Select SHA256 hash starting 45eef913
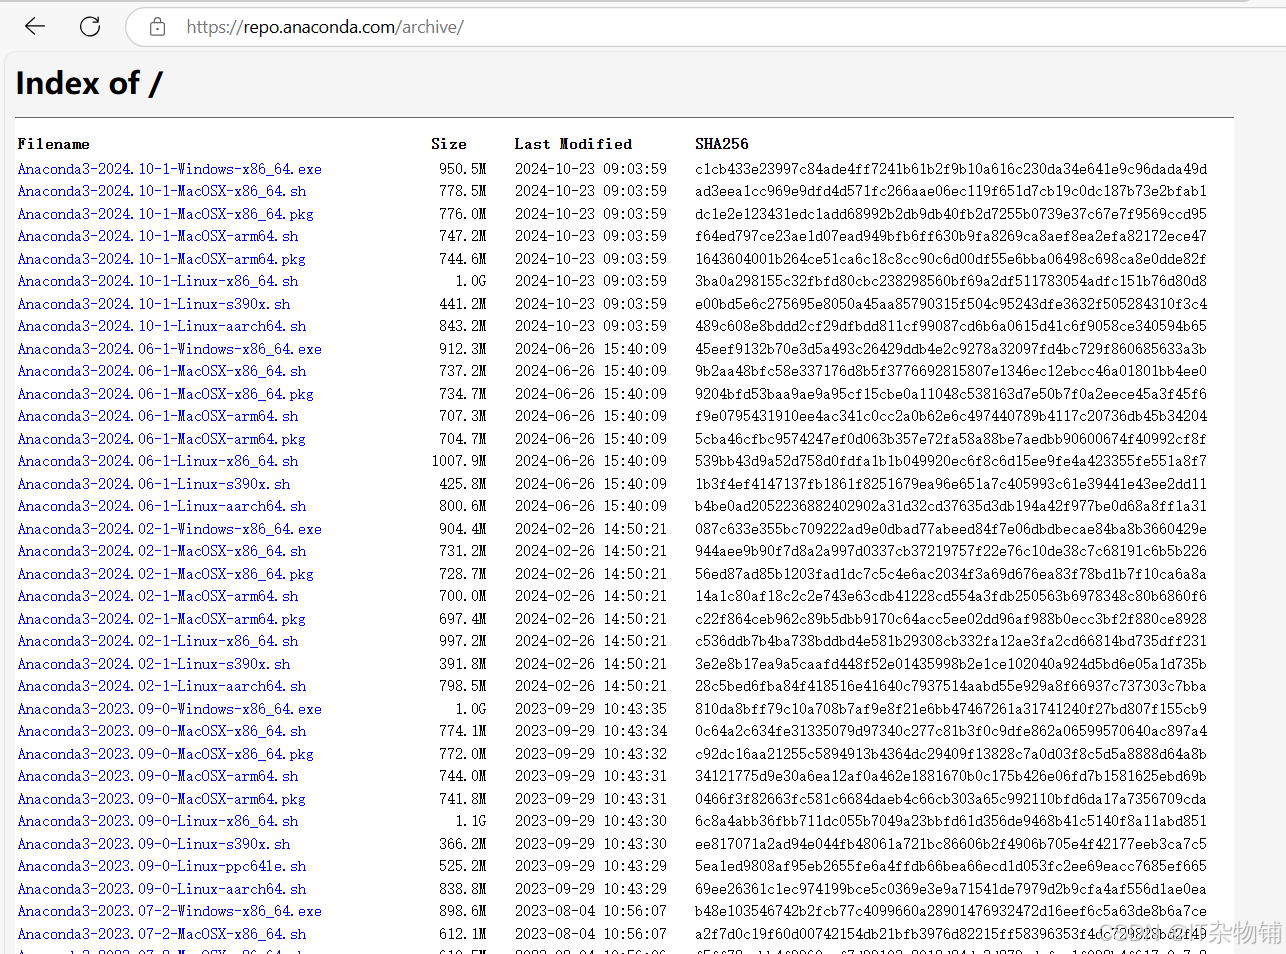The image size is (1286, 954). coord(951,349)
